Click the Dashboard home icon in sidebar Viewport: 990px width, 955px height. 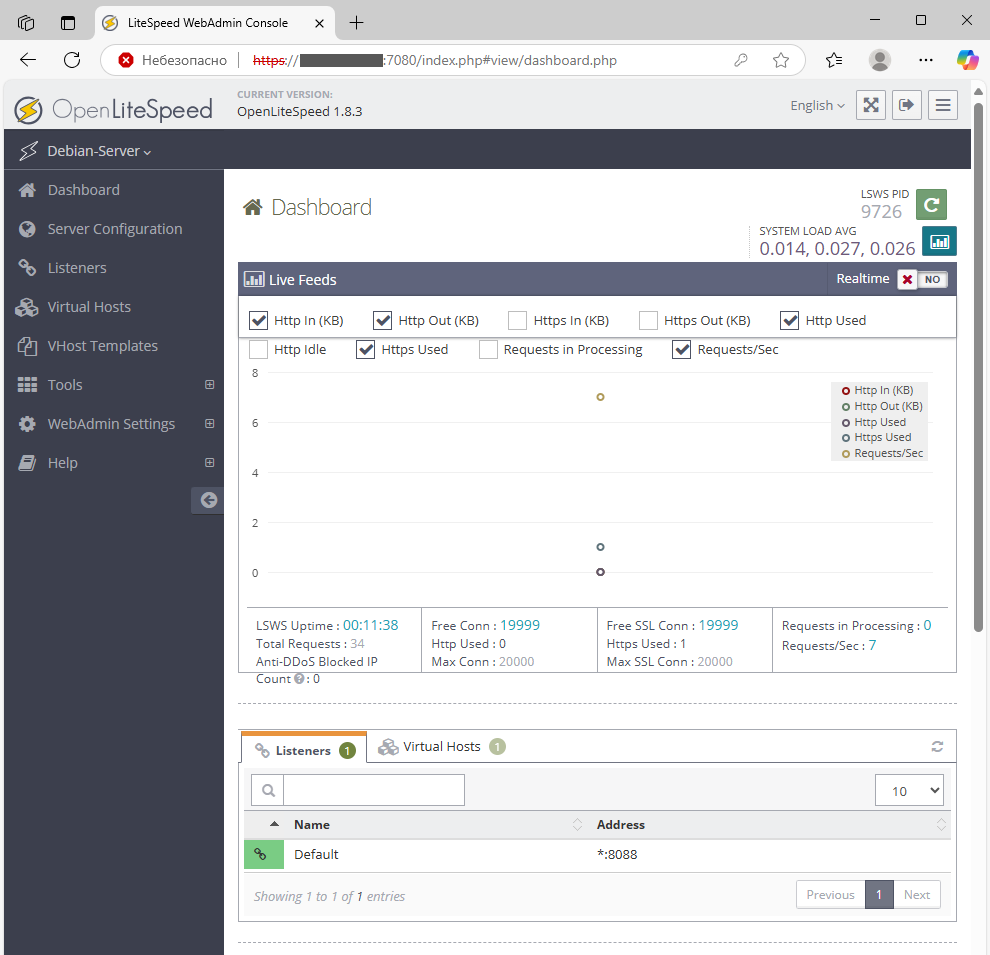(x=27, y=190)
